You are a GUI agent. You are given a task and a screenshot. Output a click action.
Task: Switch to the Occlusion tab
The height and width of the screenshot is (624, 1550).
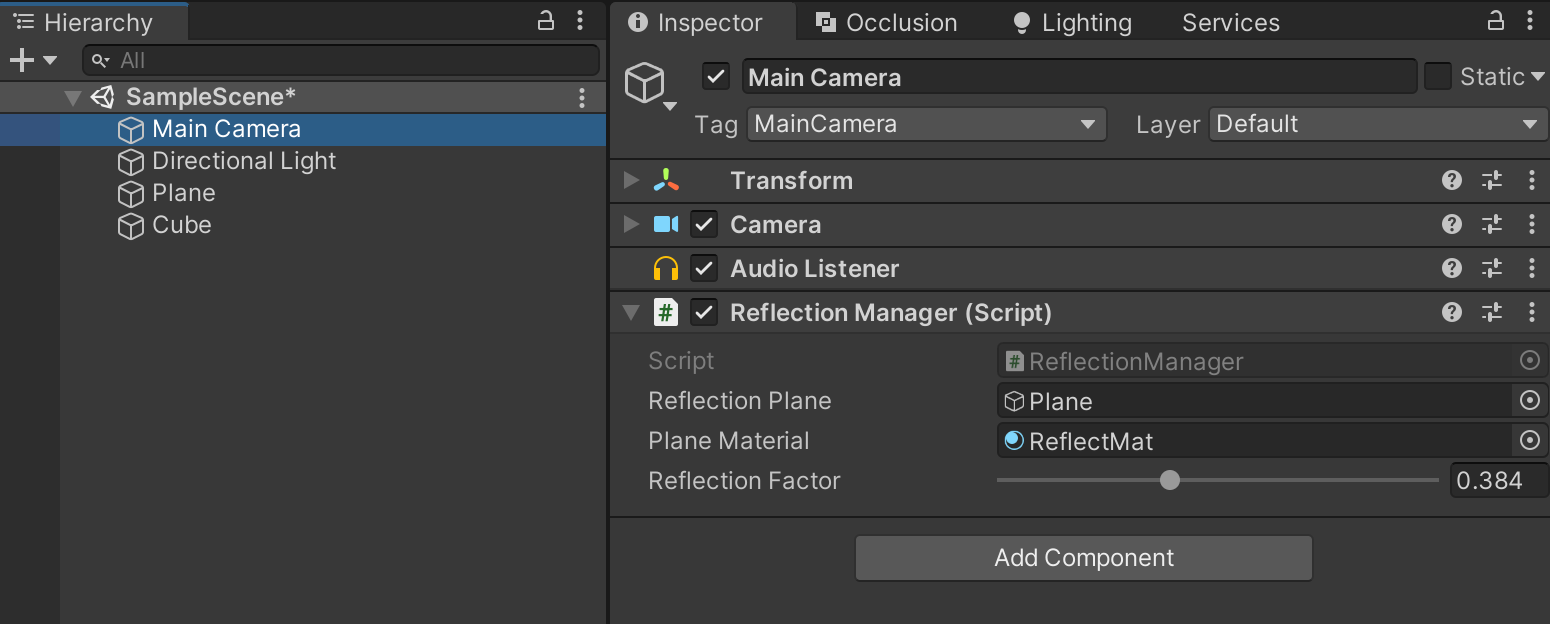[886, 23]
